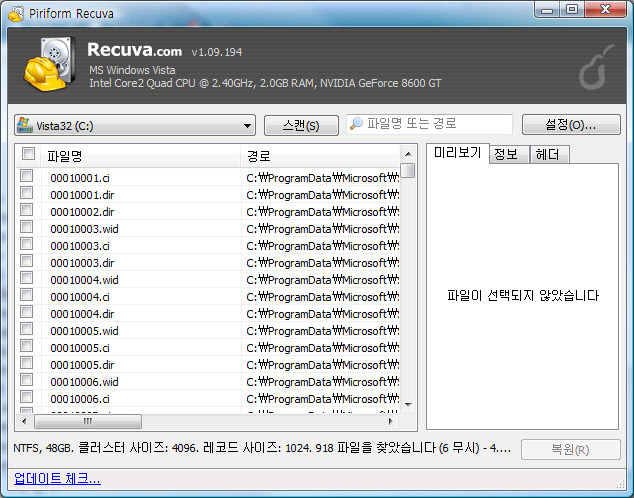Check the box for 00010005.ci
The height and width of the screenshot is (498, 634).
coord(27,346)
